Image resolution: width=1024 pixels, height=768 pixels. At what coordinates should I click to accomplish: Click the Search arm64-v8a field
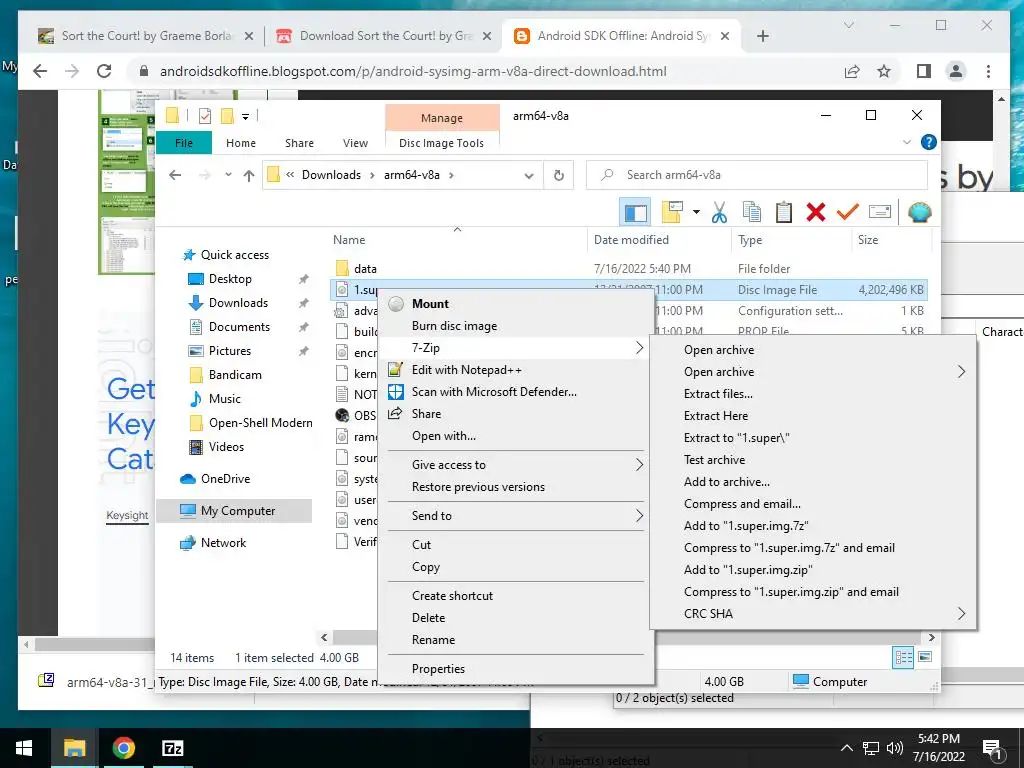point(757,175)
